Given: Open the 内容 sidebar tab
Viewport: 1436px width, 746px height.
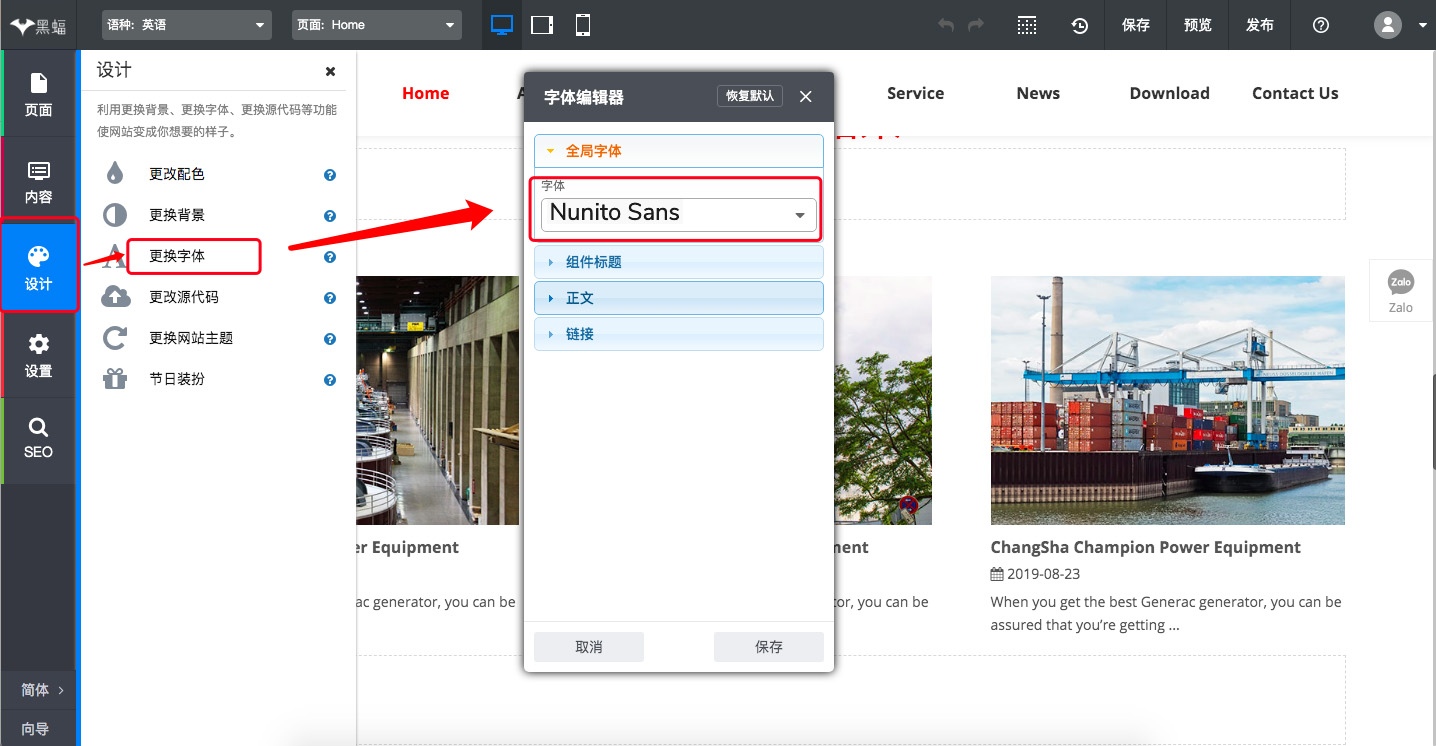Looking at the screenshot, I should click(38, 181).
